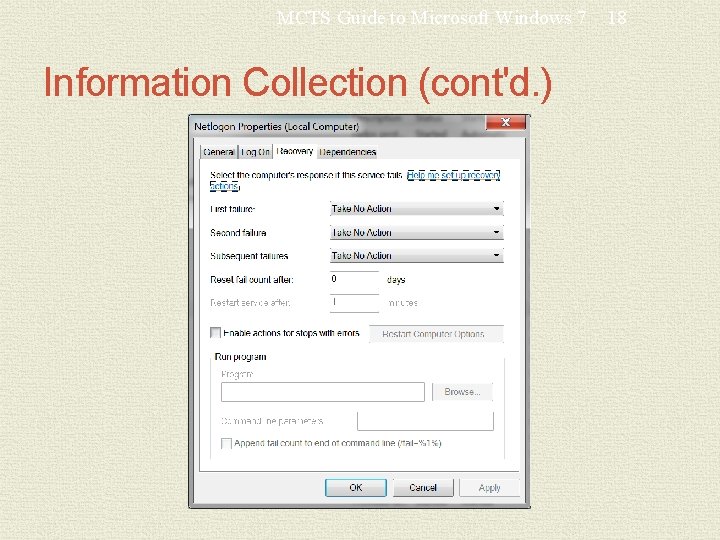Click the Command line parameters field

tap(425, 421)
